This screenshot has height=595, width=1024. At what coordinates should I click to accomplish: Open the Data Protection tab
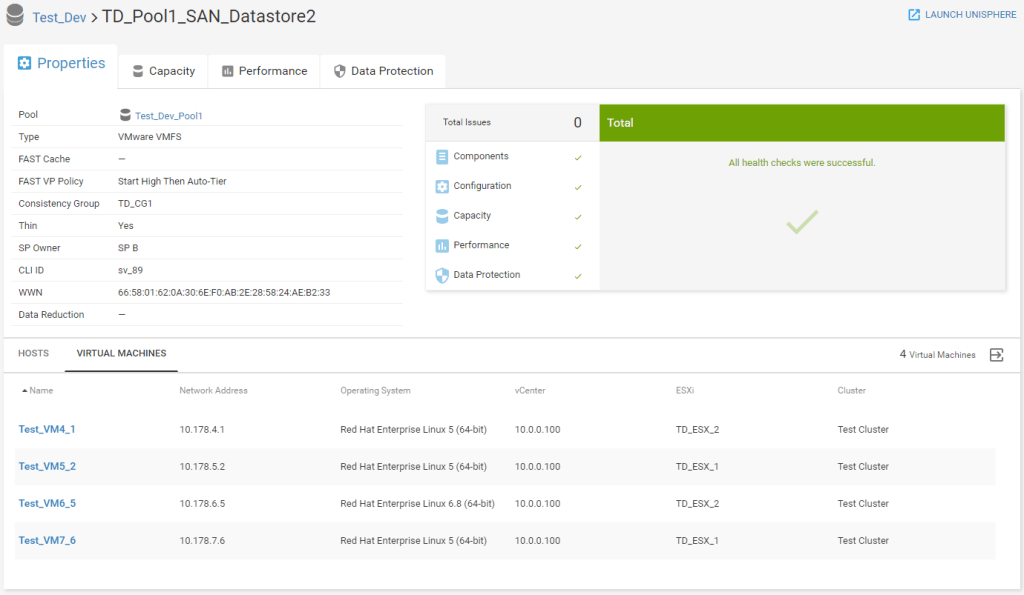pyautogui.click(x=383, y=71)
